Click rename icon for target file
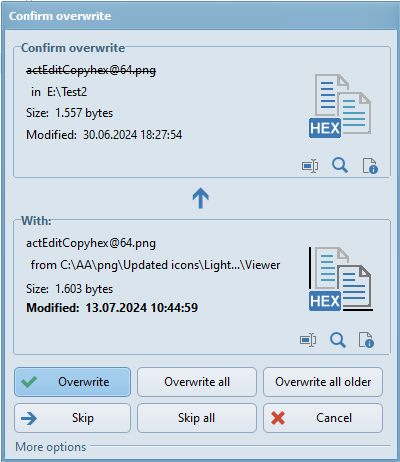The image size is (400, 462). pyautogui.click(x=310, y=166)
